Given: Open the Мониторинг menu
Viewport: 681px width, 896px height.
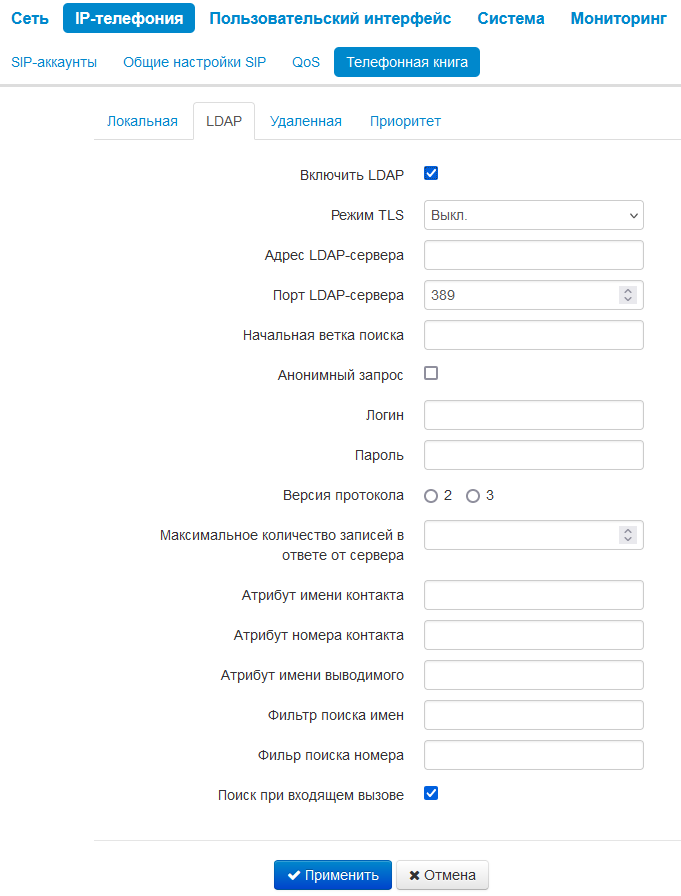Looking at the screenshot, I should [x=618, y=18].
